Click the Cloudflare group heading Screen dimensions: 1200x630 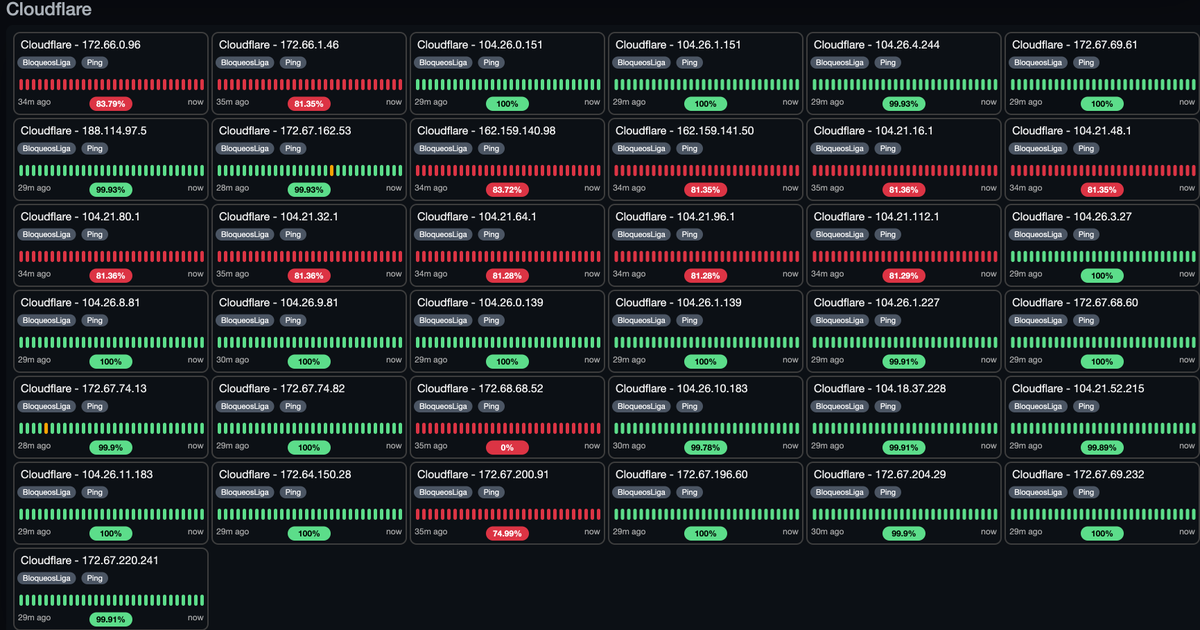tap(49, 10)
